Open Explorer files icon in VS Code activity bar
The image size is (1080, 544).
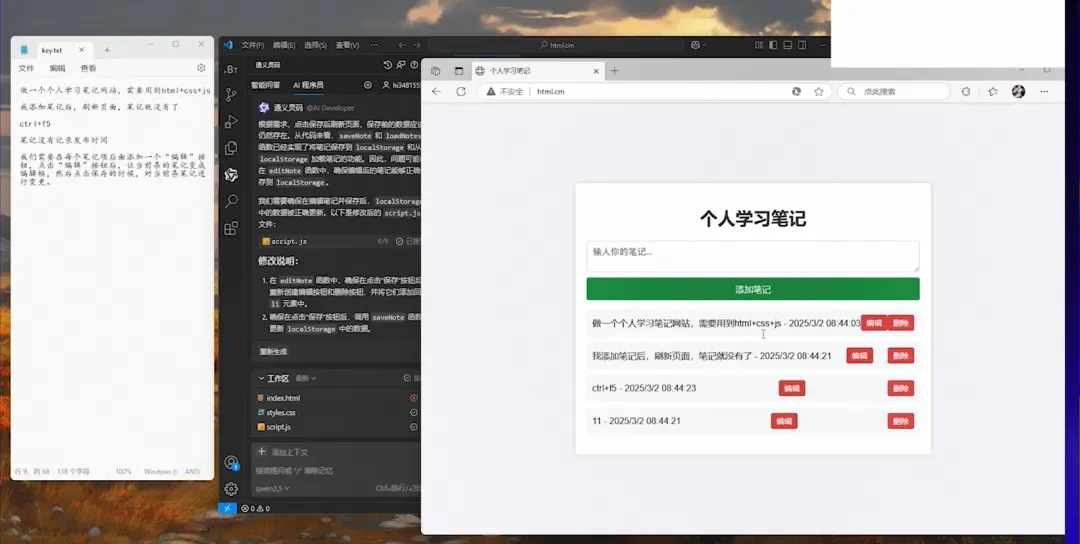[231, 148]
